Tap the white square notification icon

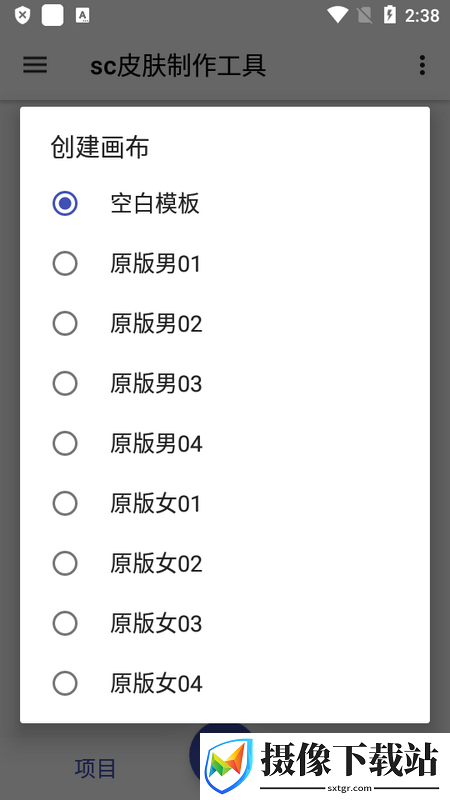(53, 15)
